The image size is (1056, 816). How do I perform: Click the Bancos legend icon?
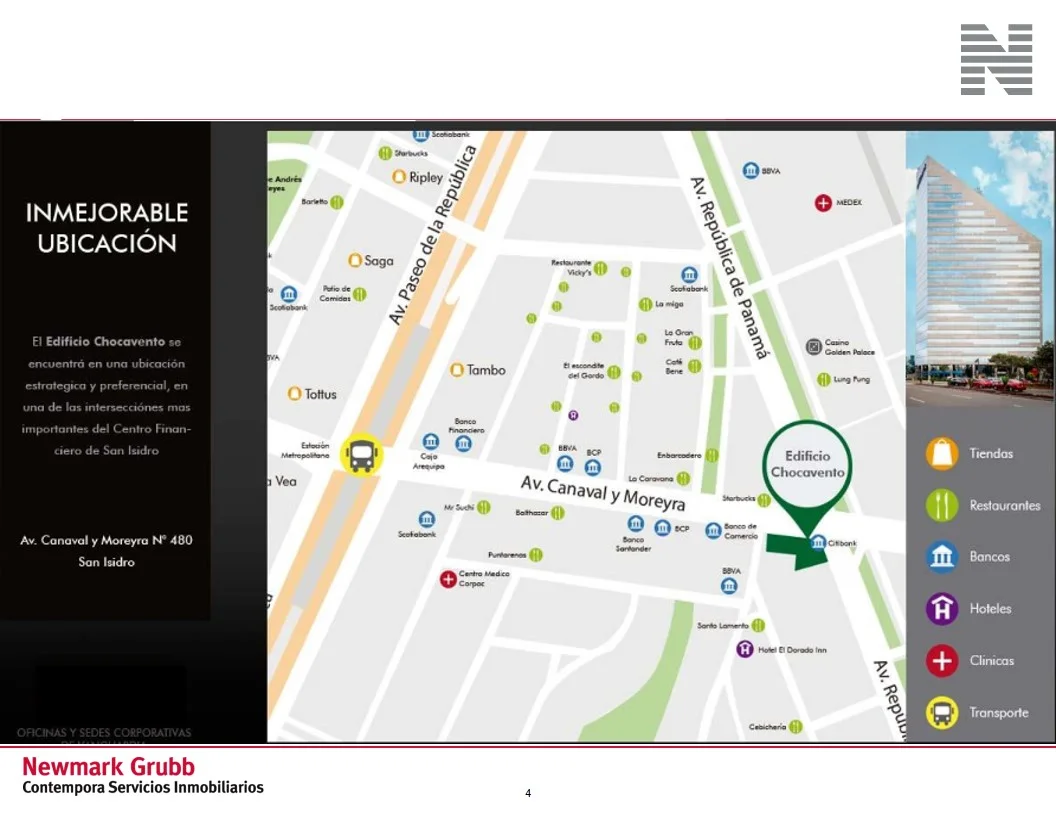pos(942,557)
